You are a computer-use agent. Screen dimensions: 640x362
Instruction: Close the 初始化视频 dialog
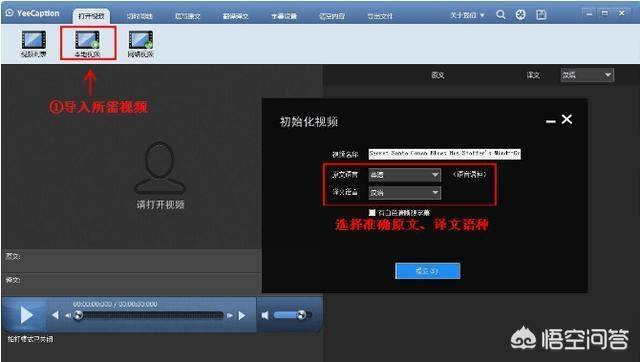(567, 119)
